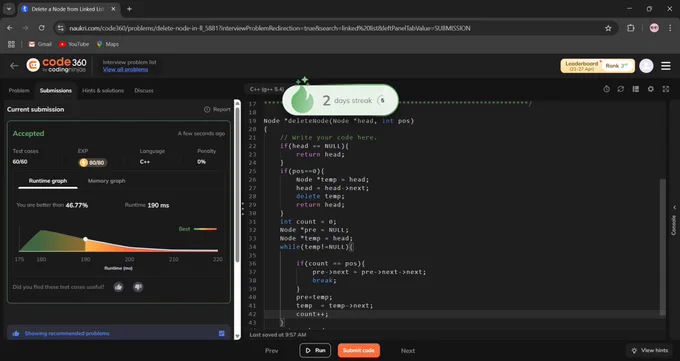Show the Memory graph tab
Viewport: 680px width, 361px height.
(106, 181)
